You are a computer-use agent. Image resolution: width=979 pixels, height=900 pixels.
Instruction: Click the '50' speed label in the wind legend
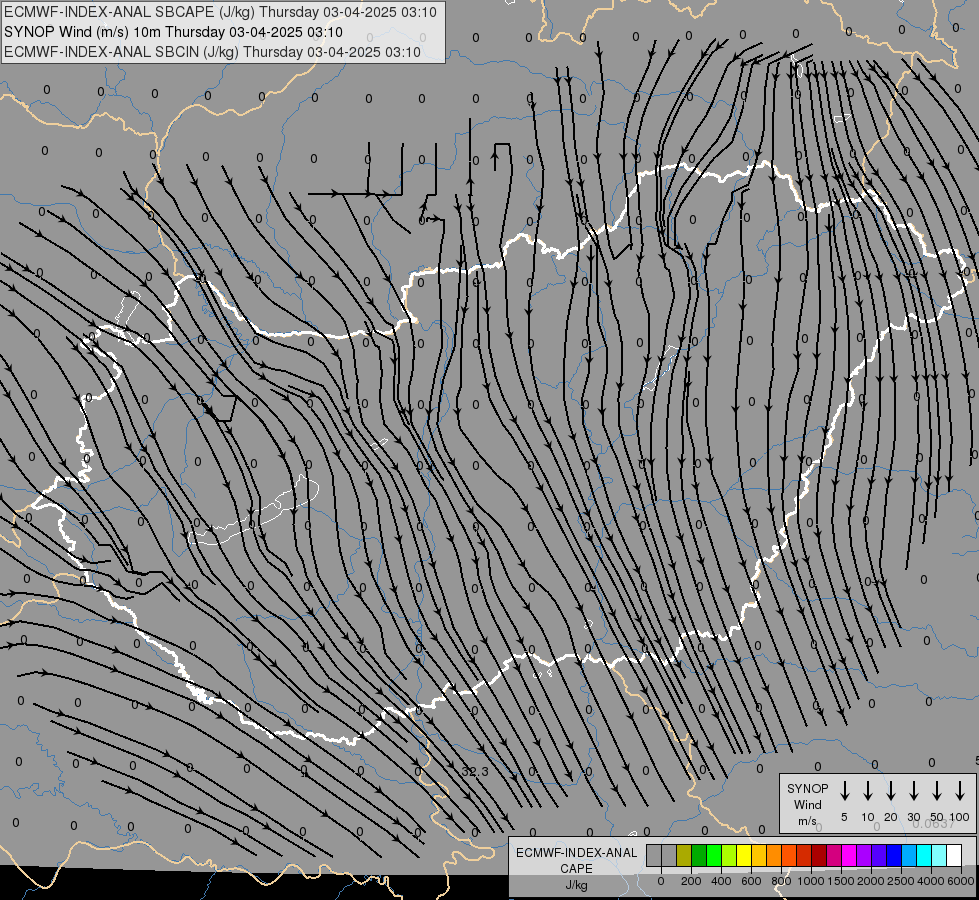click(x=937, y=817)
